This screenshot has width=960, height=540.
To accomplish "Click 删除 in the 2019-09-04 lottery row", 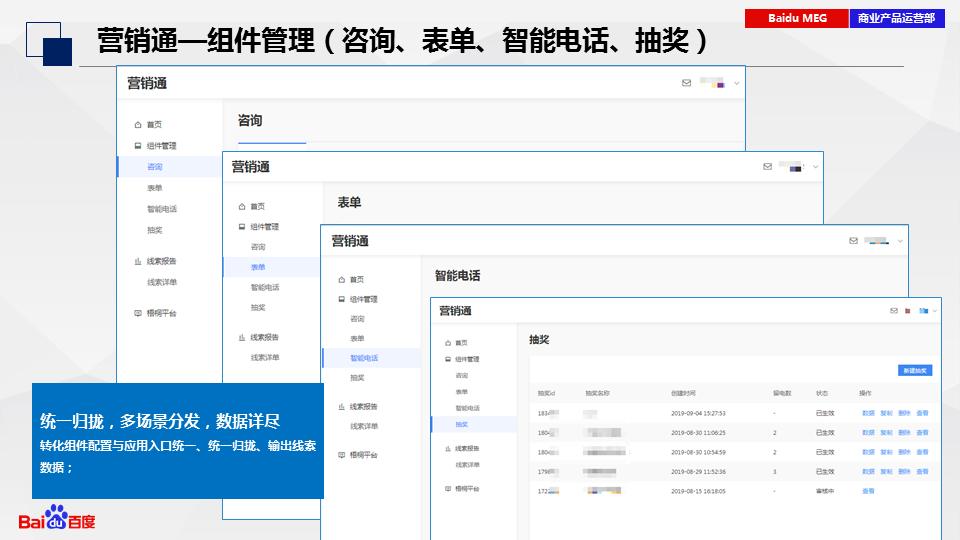I will click(903, 412).
